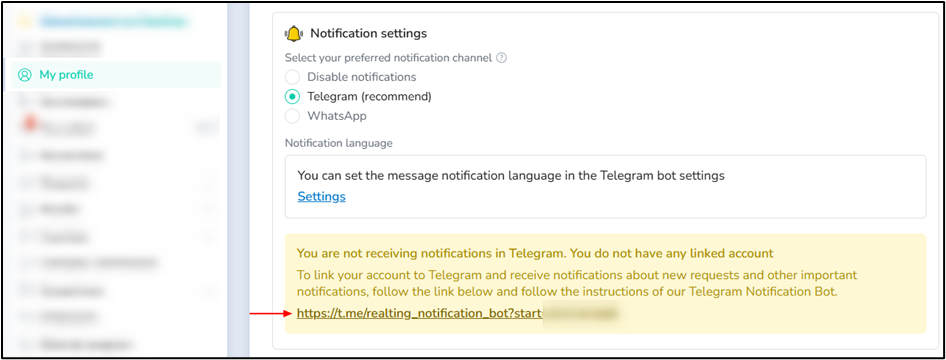Open the notification channel help tooltip icon
Viewport: 946px width, 360px height.
tap(501, 58)
